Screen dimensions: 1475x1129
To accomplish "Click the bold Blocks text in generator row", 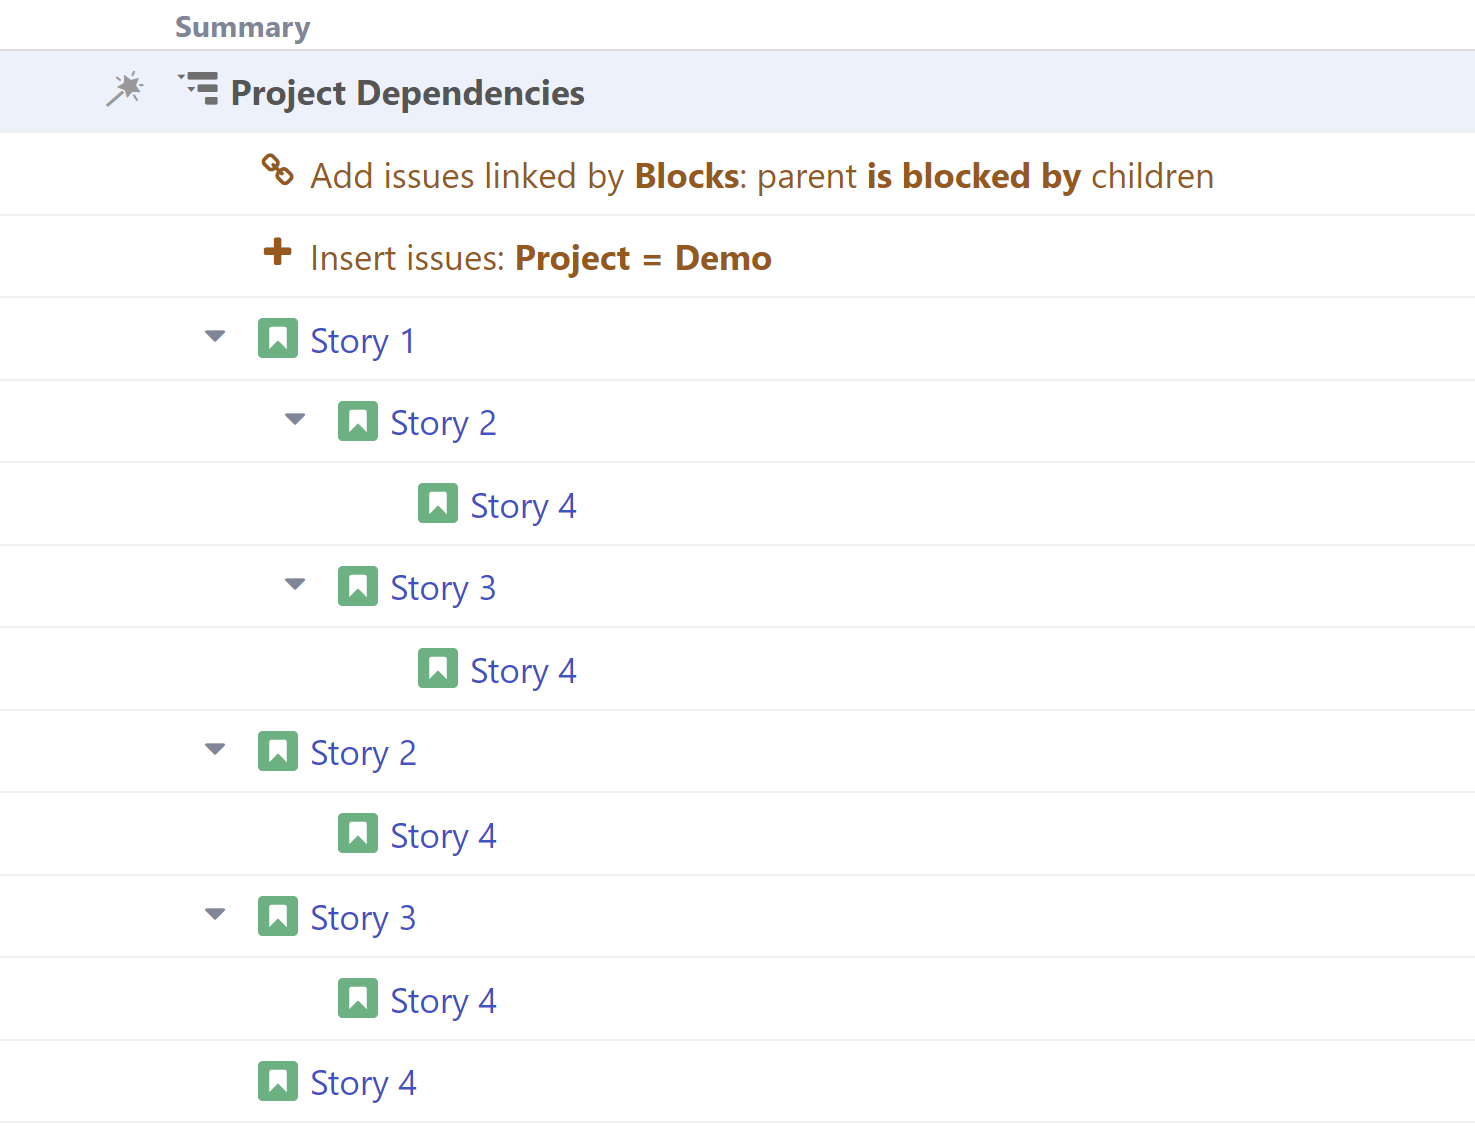I will pyautogui.click(x=685, y=175).
